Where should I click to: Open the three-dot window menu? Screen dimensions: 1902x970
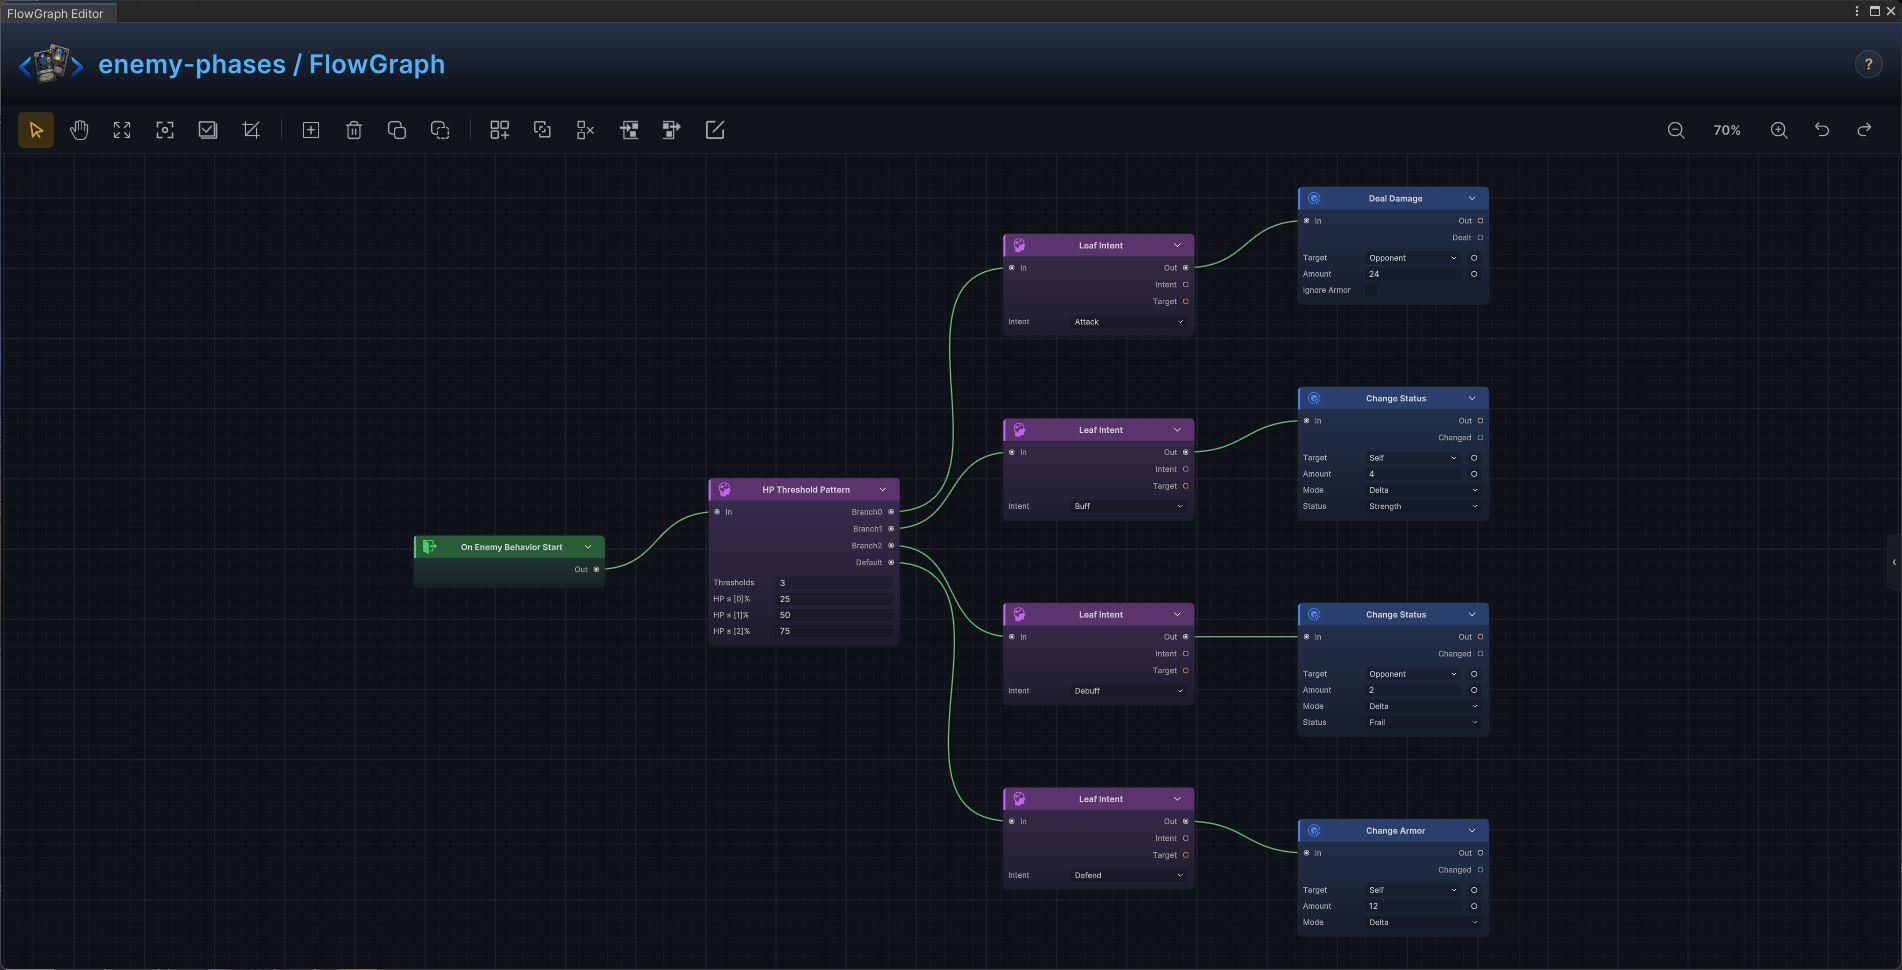pyautogui.click(x=1857, y=11)
